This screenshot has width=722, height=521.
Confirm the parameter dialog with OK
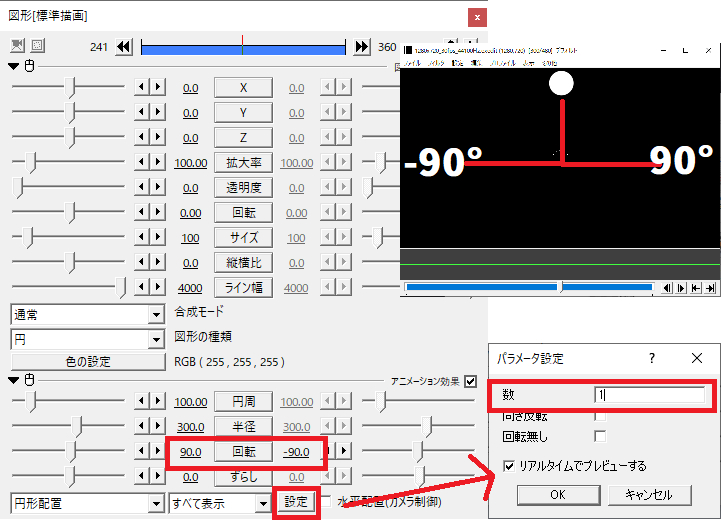[558, 495]
